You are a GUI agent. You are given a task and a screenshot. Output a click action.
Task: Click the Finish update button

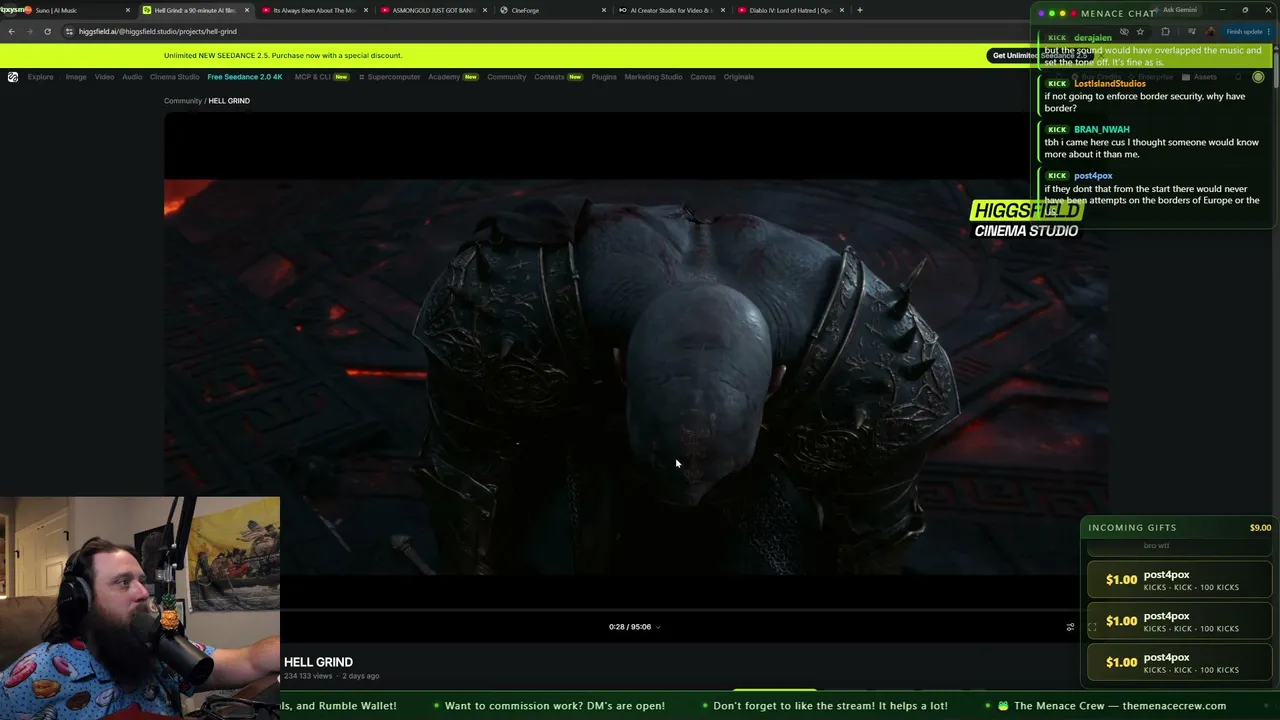(x=1249, y=31)
